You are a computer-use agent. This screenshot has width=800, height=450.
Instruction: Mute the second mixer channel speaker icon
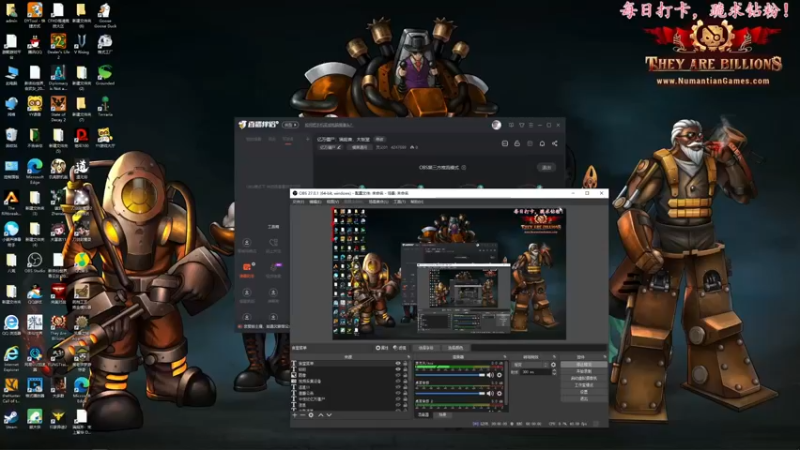pyautogui.click(x=490, y=393)
